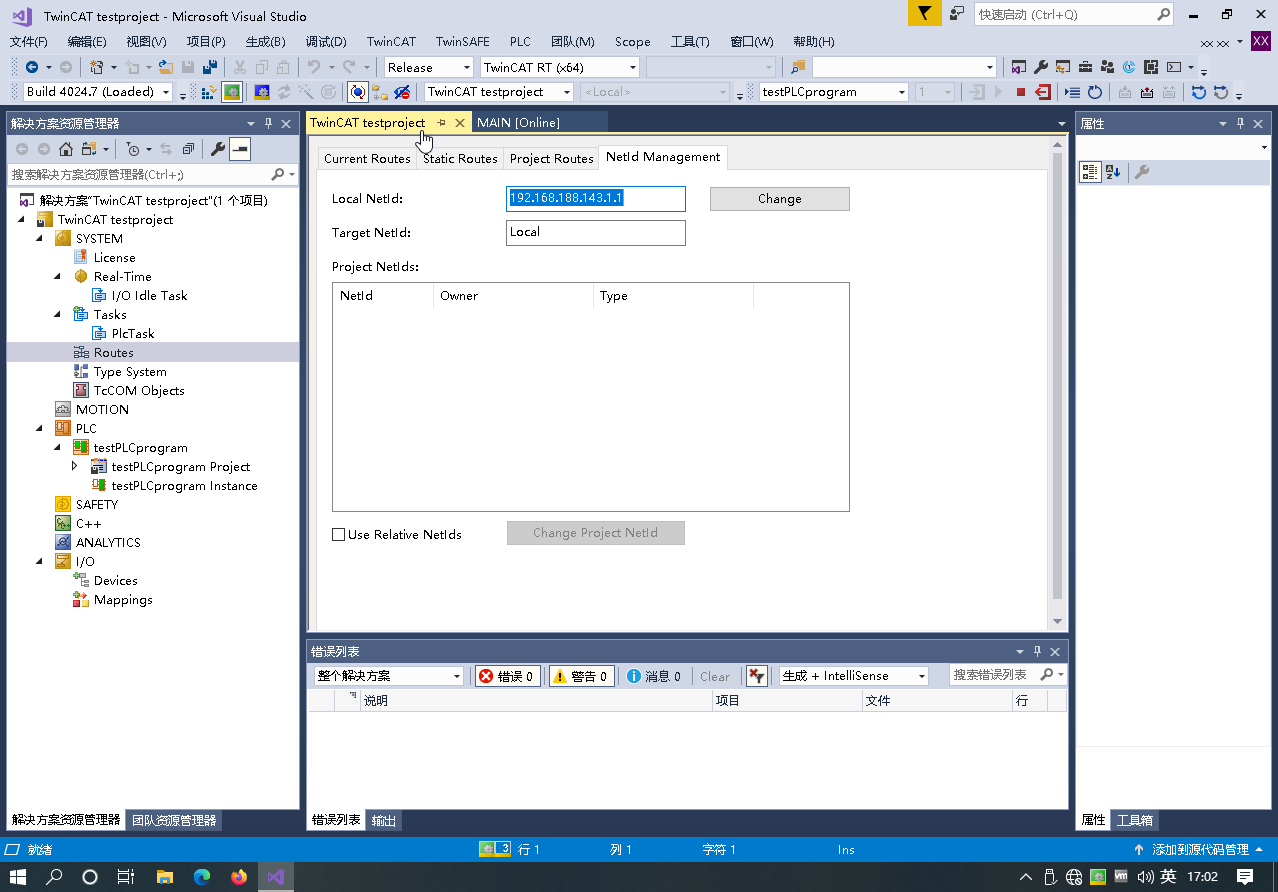The image size is (1278, 892).
Task: Collapse the SYSTEM tree node
Action: click(x=39, y=238)
